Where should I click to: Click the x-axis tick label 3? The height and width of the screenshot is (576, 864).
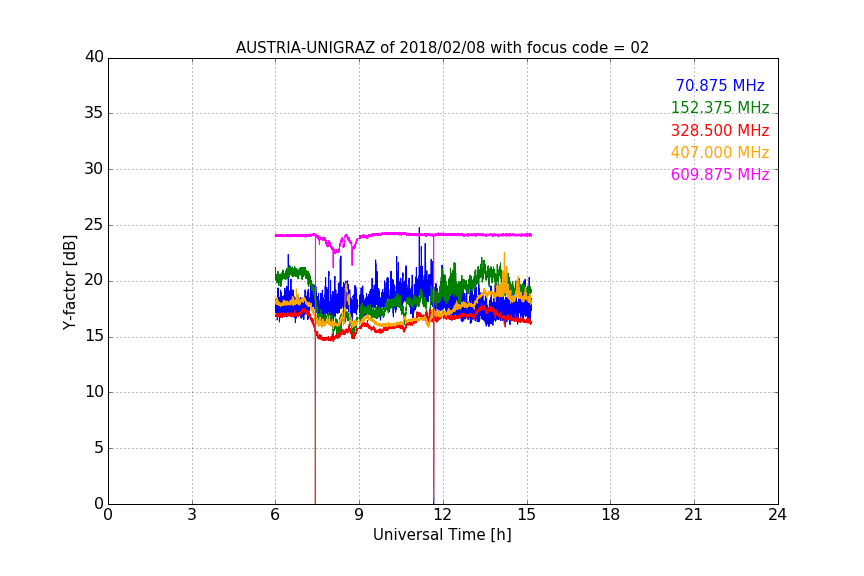(x=192, y=515)
